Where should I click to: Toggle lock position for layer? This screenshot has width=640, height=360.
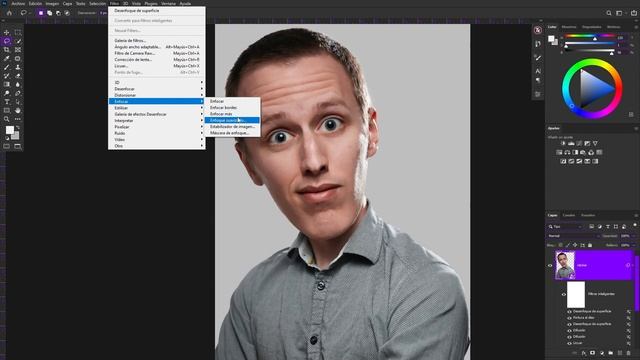tap(575, 245)
